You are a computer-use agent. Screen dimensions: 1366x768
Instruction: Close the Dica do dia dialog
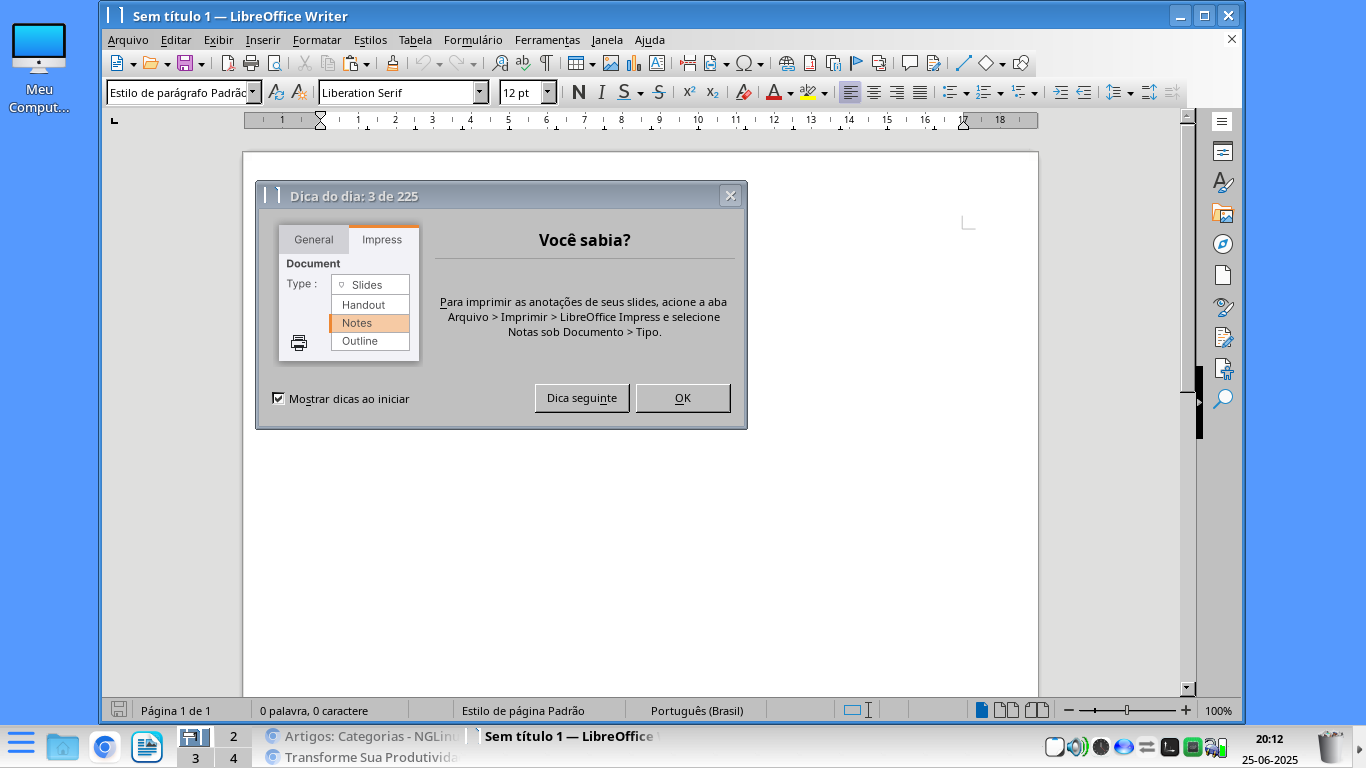[730, 196]
